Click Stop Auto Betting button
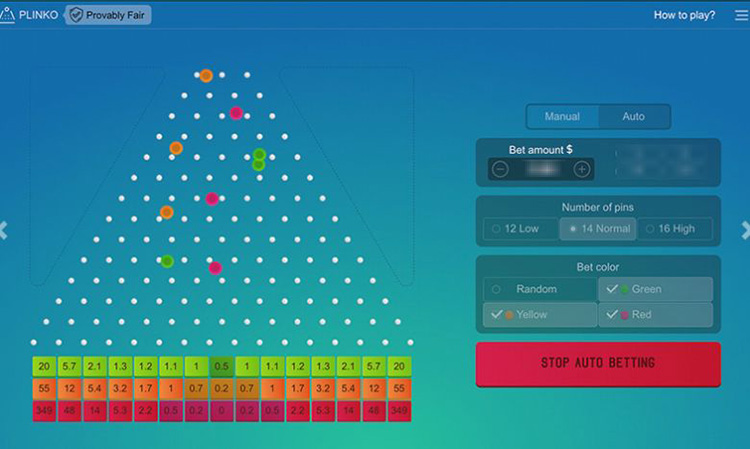Viewport: 750px width, 449px height. click(x=598, y=363)
